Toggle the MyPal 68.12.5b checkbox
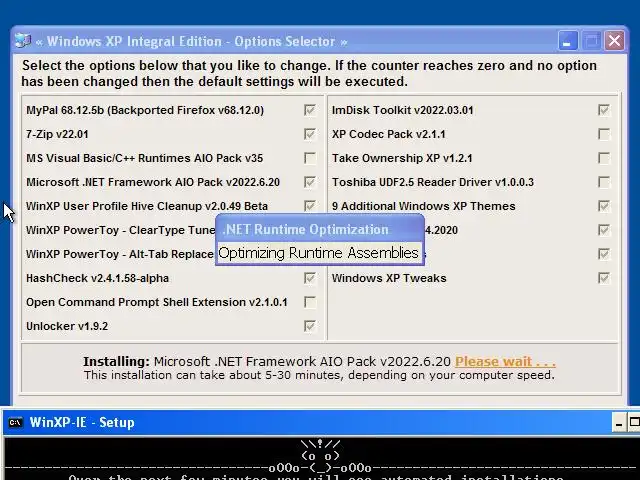 [x=310, y=110]
